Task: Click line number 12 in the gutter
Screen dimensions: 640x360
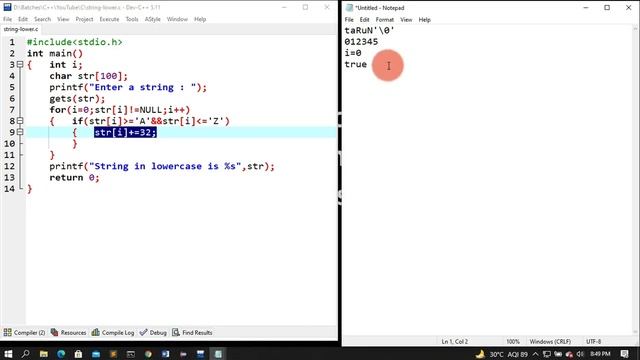Action: [9, 166]
